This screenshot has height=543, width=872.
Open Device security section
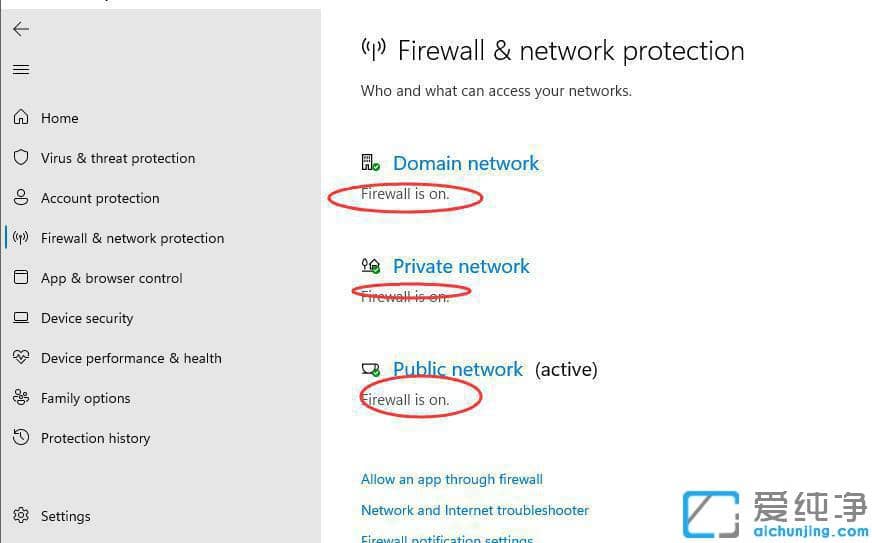pyautogui.click(x=87, y=318)
